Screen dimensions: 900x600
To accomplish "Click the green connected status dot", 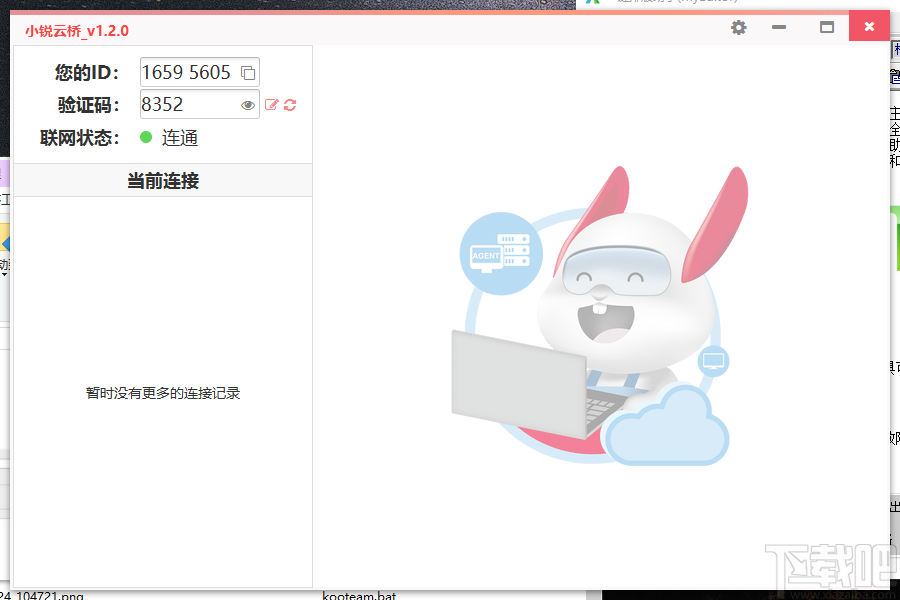I will [146, 138].
